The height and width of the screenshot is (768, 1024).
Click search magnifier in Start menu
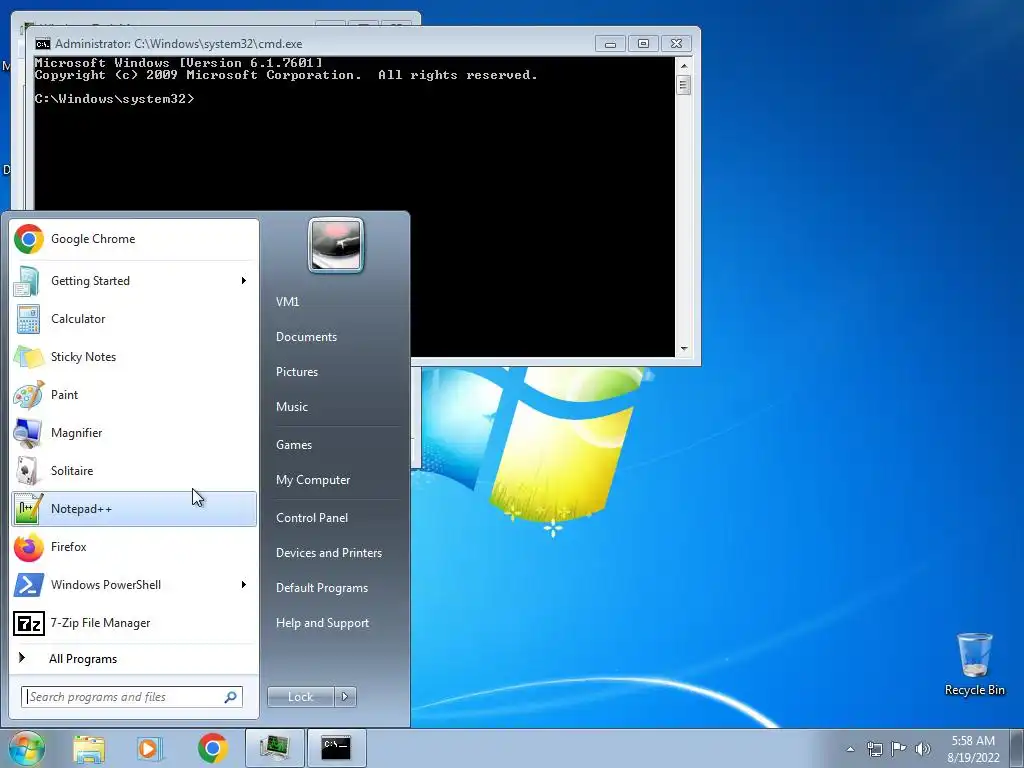coord(231,697)
